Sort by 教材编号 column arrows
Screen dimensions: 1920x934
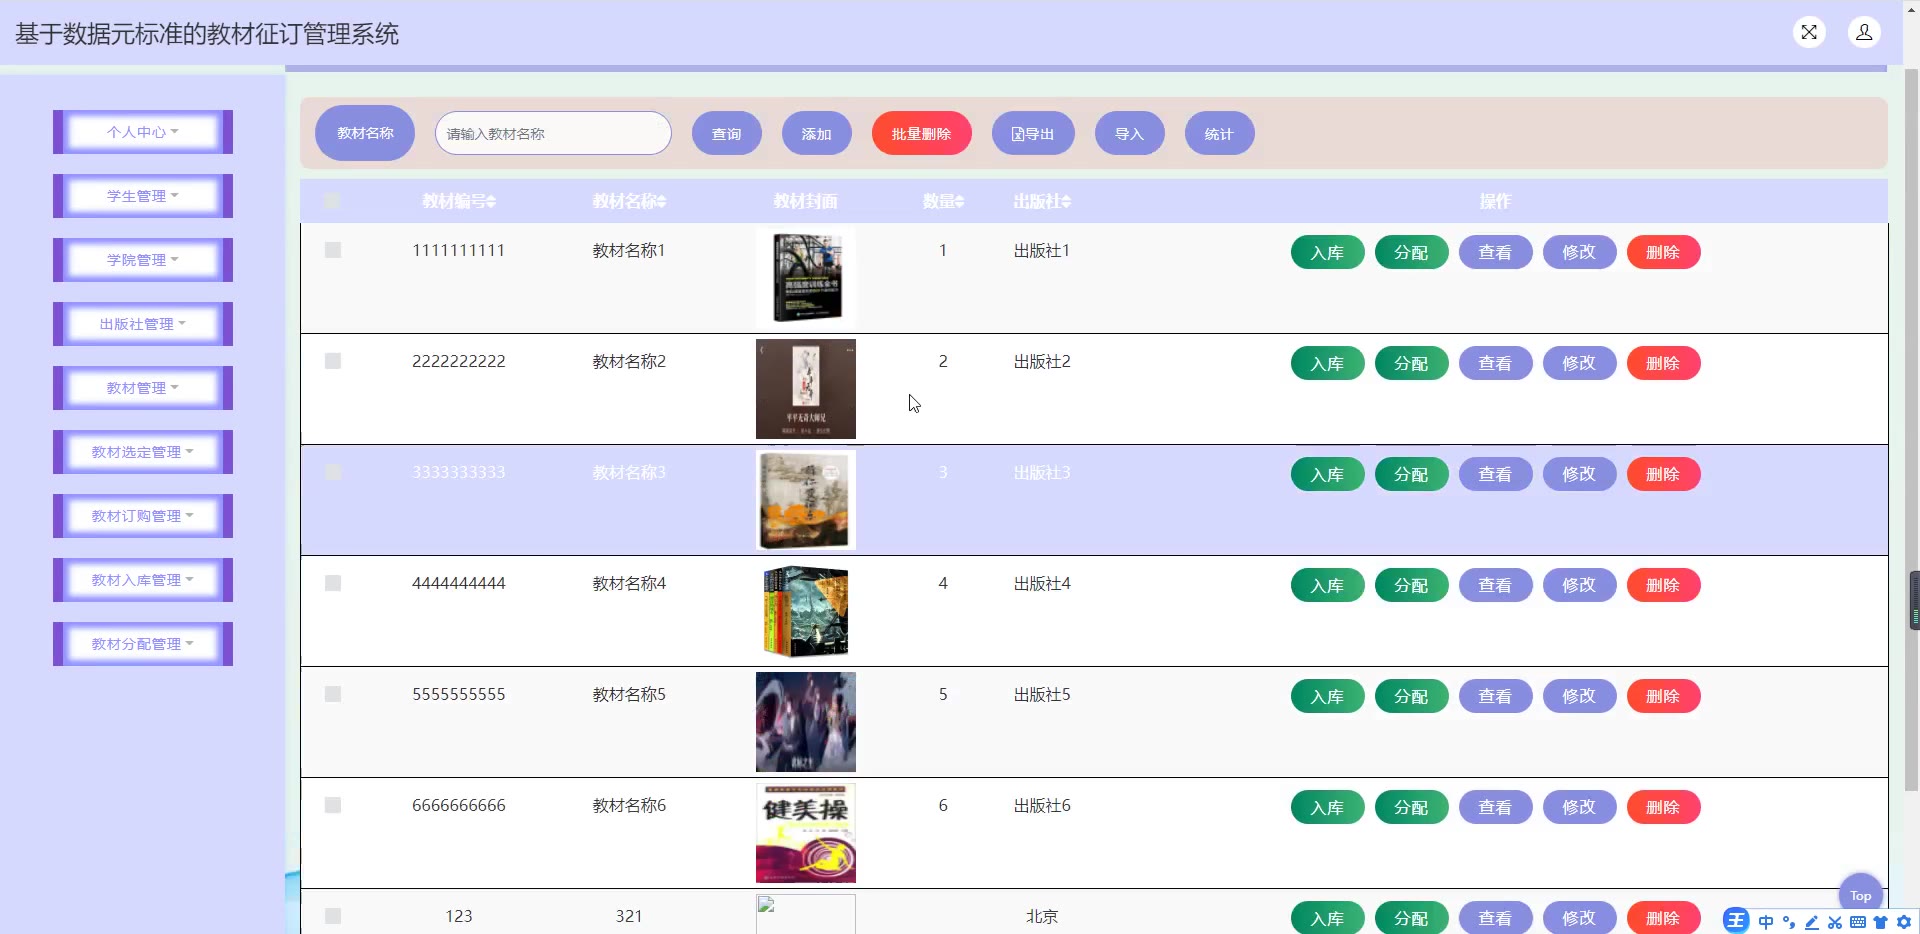[x=491, y=202]
